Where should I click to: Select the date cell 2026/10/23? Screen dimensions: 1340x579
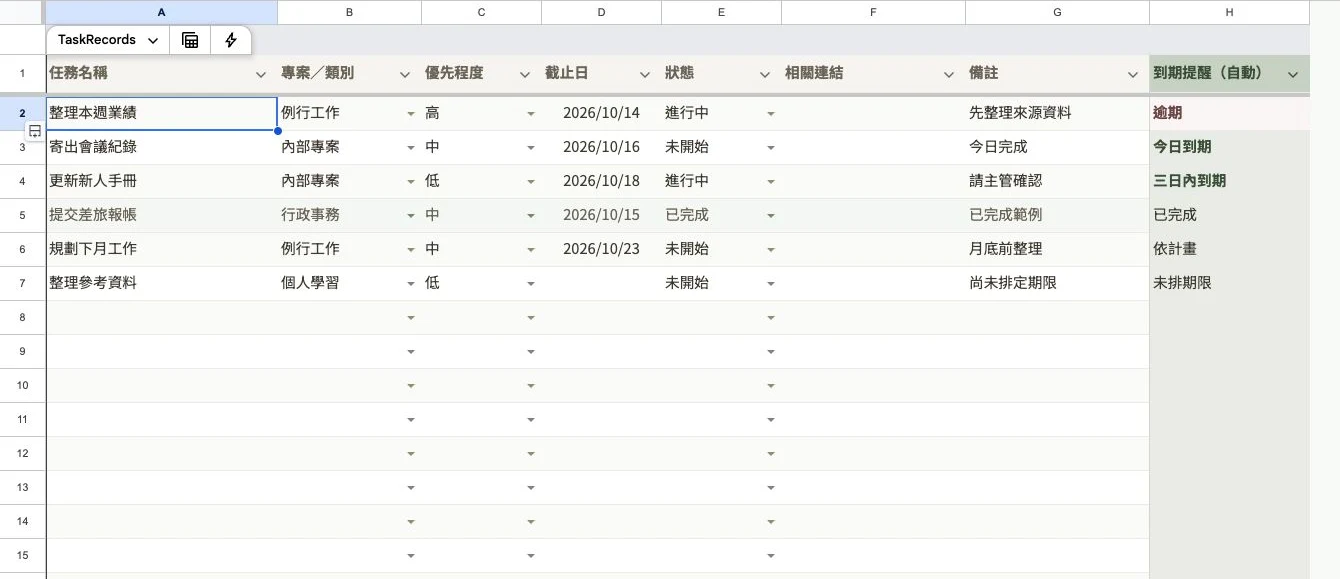(601, 249)
